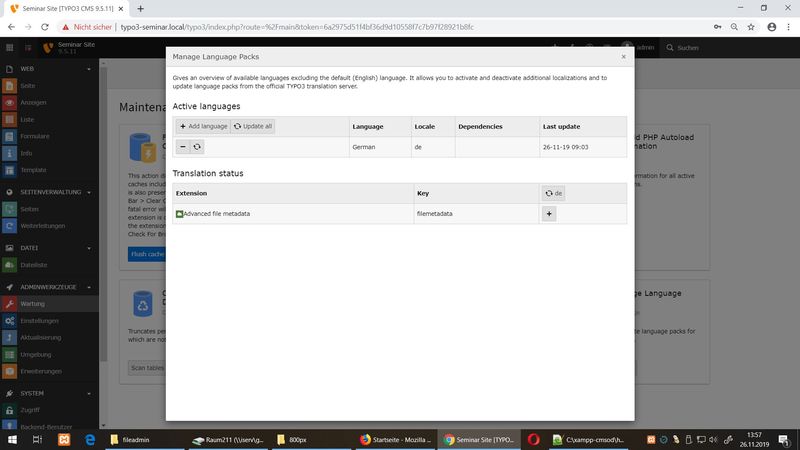The image size is (800, 450).
Task: Reload the browser page
Action: pyautogui.click(x=45, y=27)
